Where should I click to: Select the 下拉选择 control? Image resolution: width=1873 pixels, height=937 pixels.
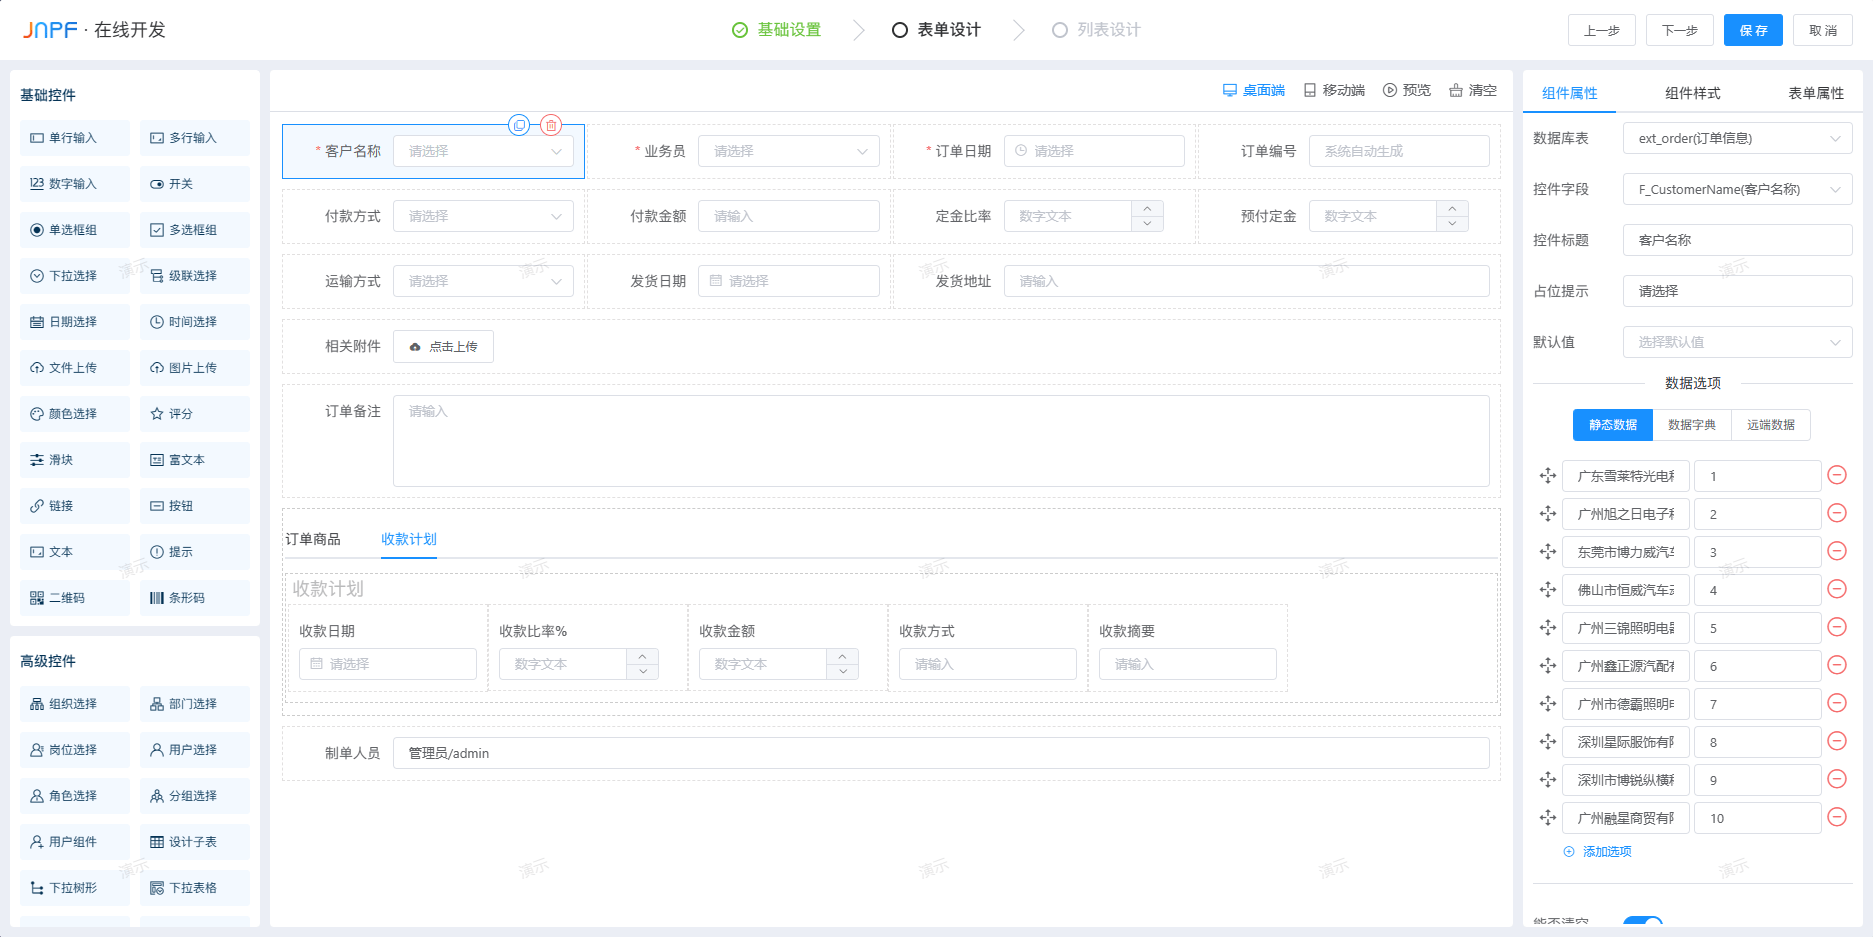pyautogui.click(x=75, y=276)
